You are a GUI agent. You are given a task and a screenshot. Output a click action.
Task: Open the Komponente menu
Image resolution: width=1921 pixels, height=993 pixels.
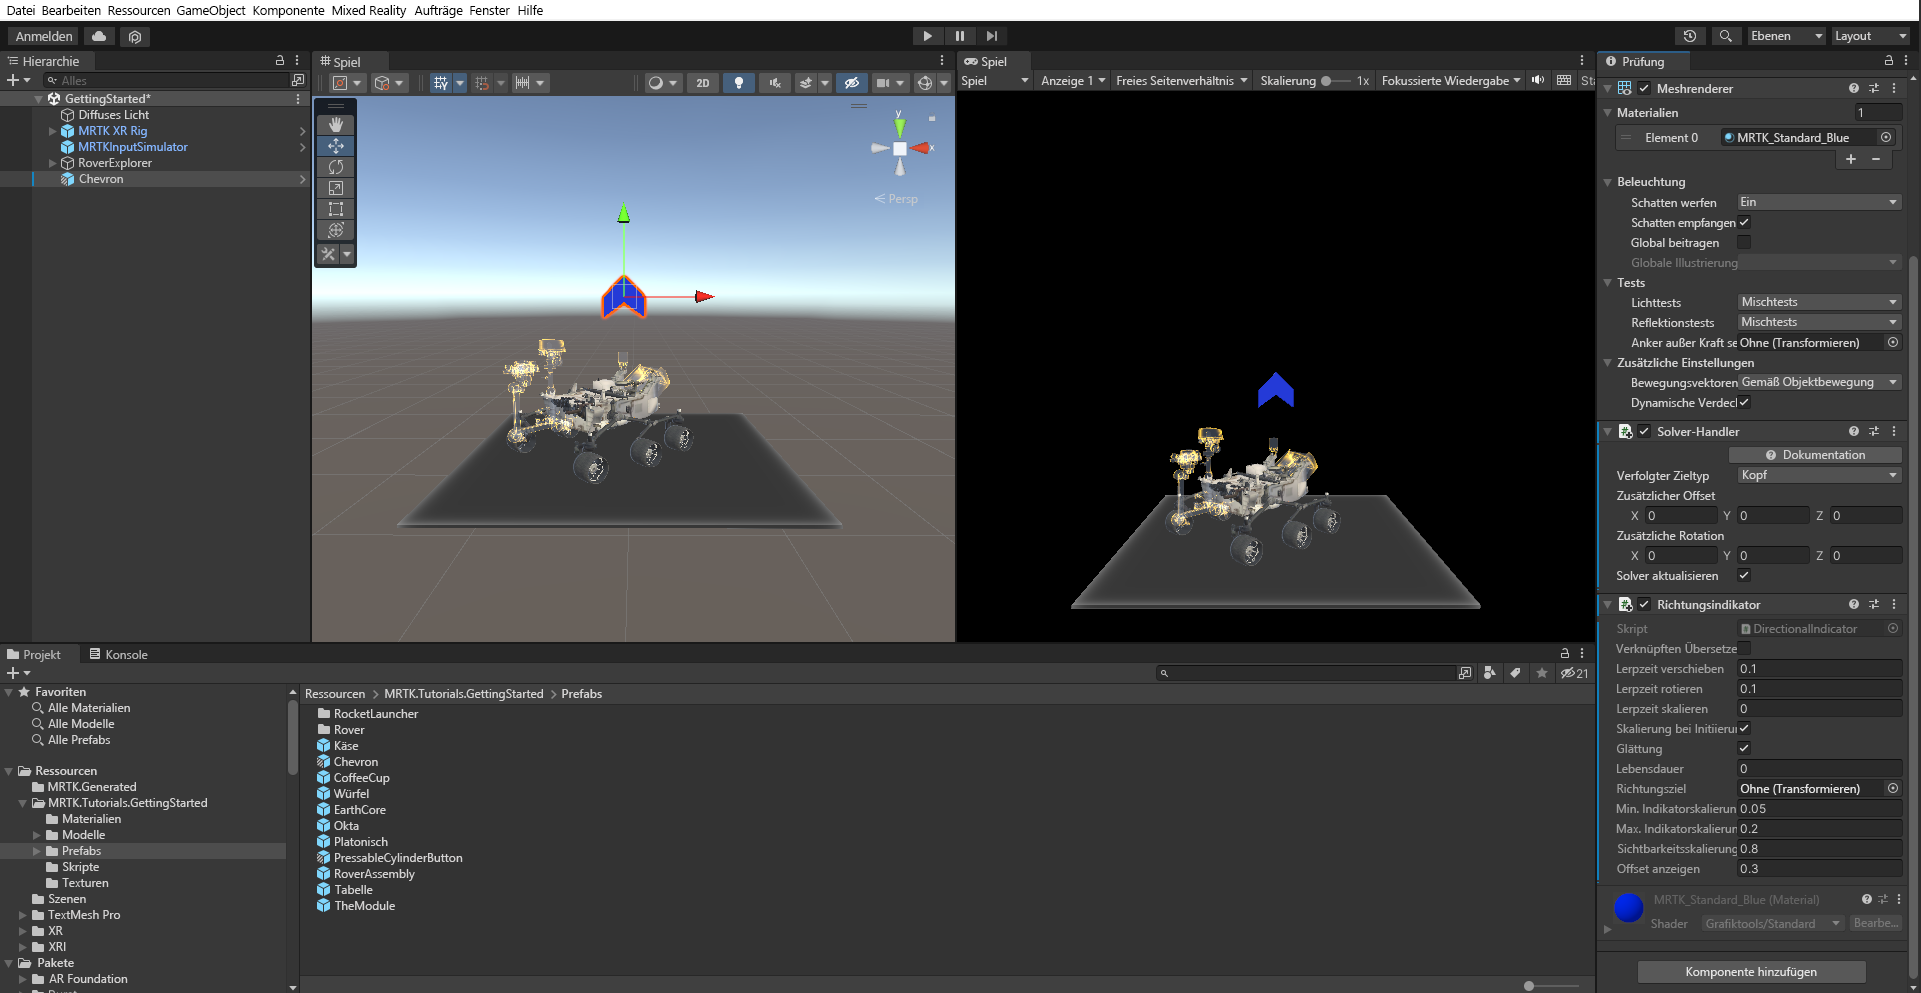pyautogui.click(x=288, y=10)
